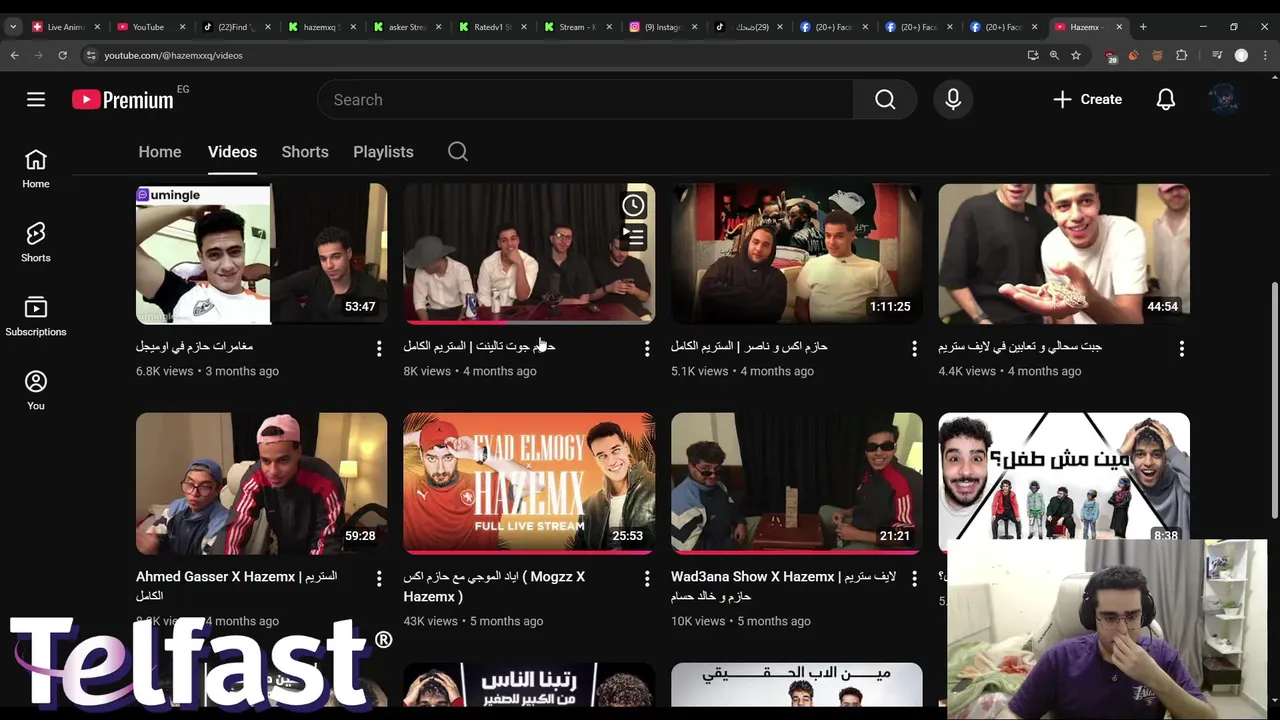
Task: Click the '43K views • 5 months ago' text
Action: pos(473,621)
